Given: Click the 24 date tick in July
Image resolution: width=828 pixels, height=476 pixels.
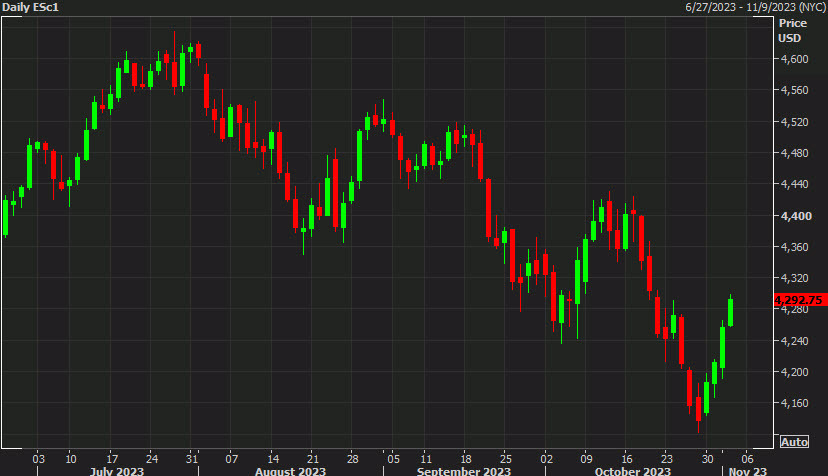Looking at the screenshot, I should click(152, 459).
